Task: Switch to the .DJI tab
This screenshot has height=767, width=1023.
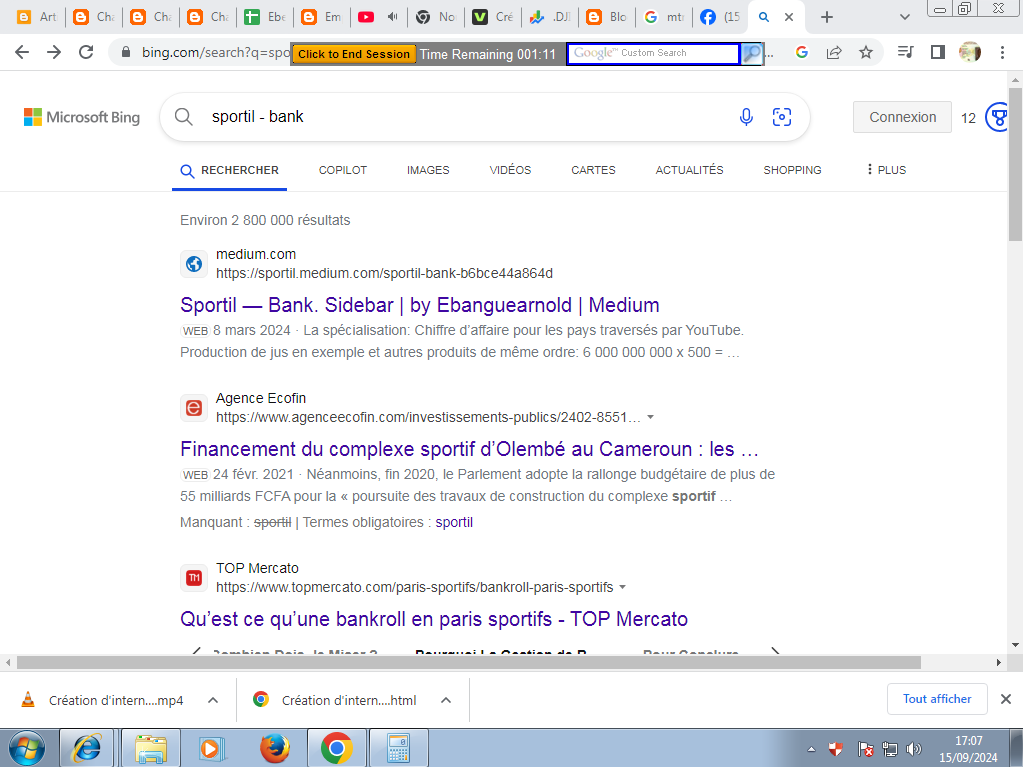Action: (549, 17)
